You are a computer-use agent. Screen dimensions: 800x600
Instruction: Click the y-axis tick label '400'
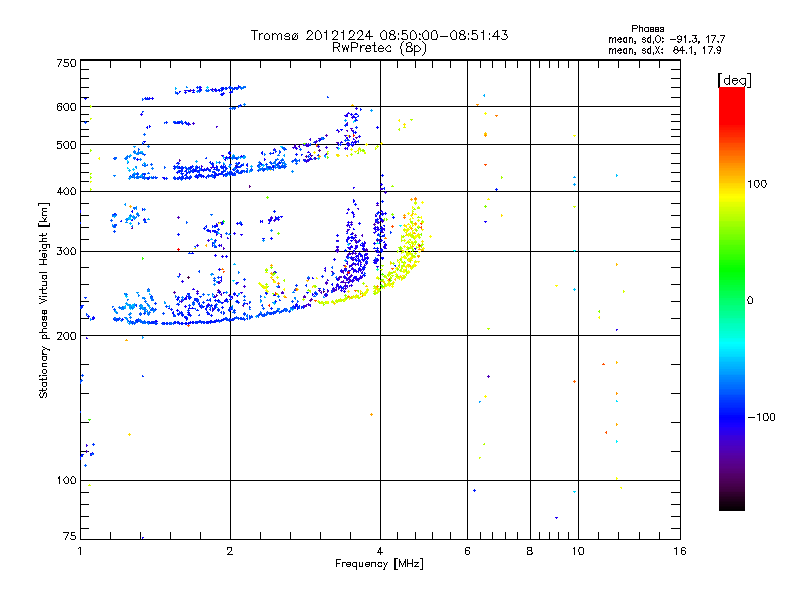pos(67,192)
